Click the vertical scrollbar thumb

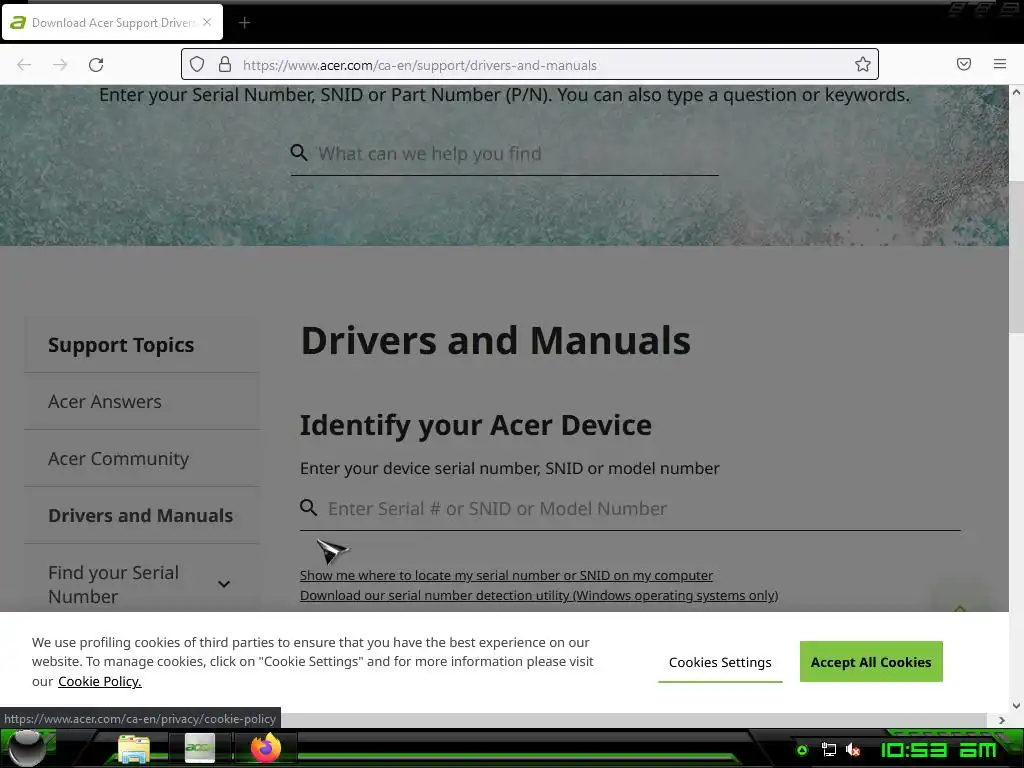tap(1016, 256)
